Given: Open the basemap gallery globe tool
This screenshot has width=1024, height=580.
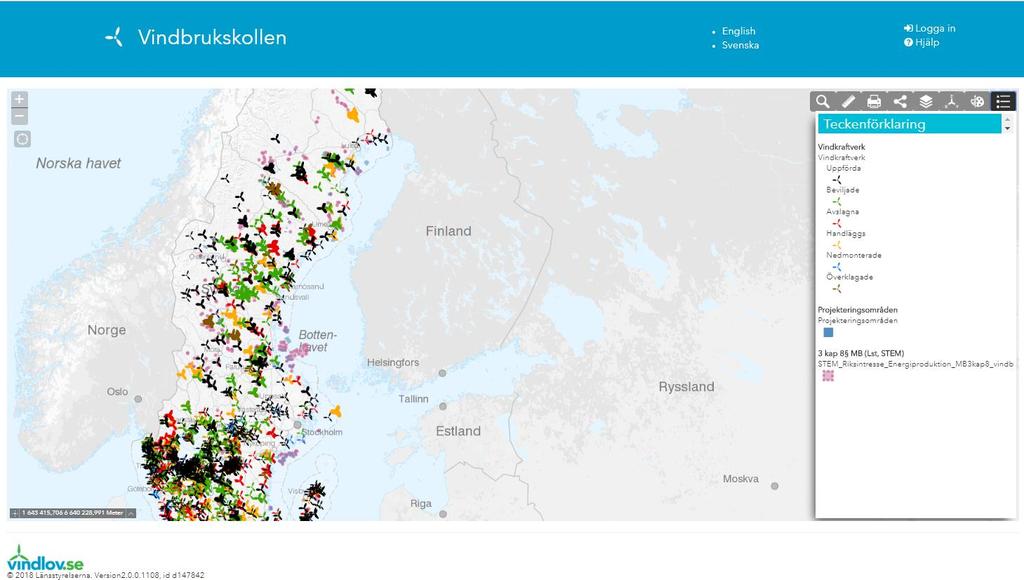Looking at the screenshot, I should (978, 101).
